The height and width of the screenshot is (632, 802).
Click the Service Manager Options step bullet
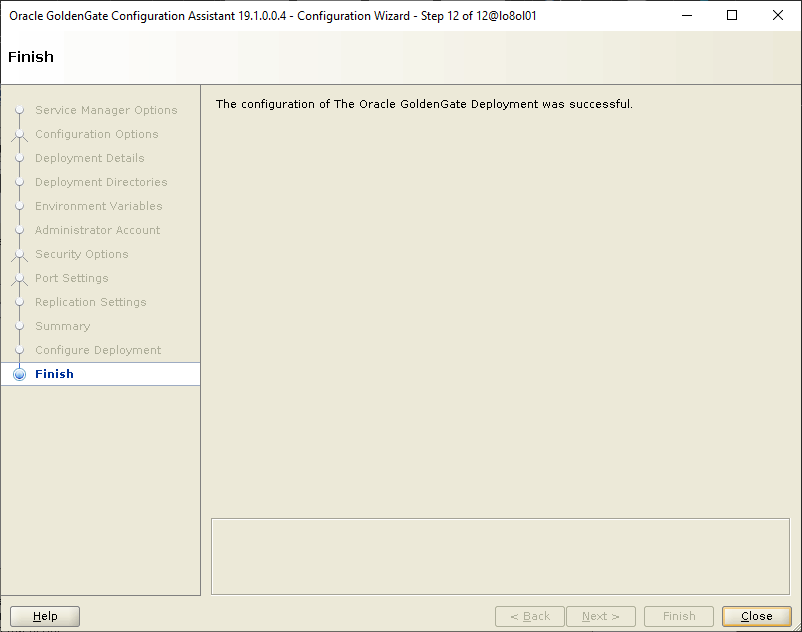pyautogui.click(x=19, y=110)
